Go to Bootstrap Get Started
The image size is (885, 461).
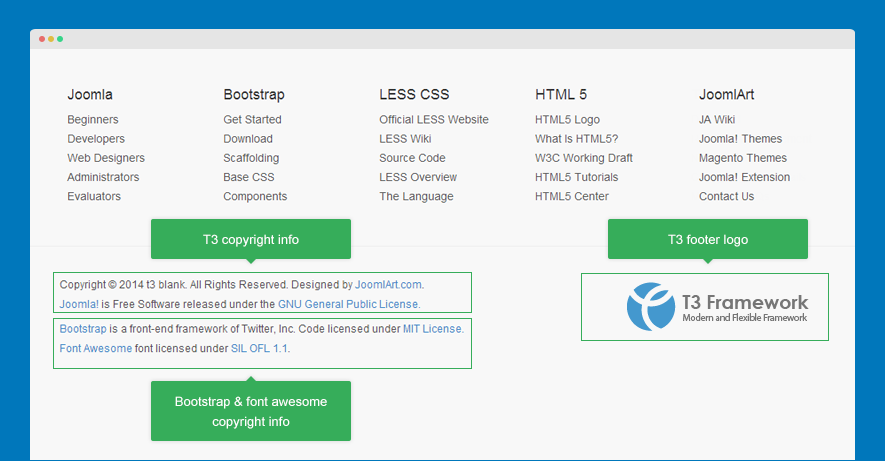tap(252, 120)
